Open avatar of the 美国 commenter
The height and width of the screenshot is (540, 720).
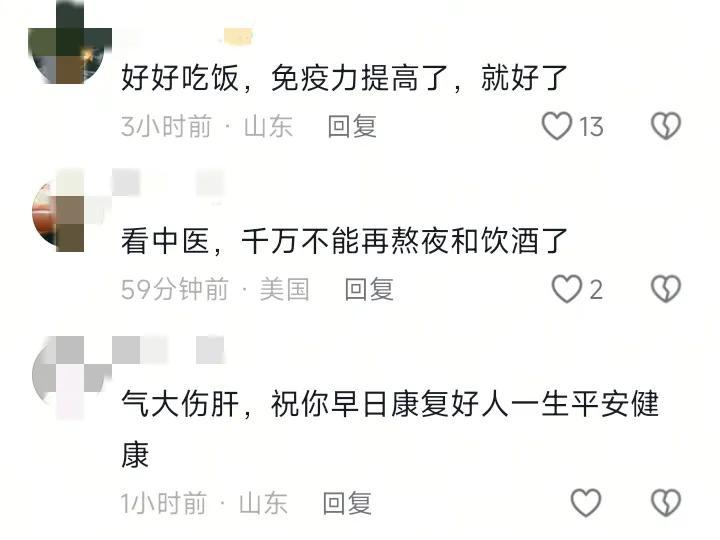pyautogui.click(x=70, y=211)
